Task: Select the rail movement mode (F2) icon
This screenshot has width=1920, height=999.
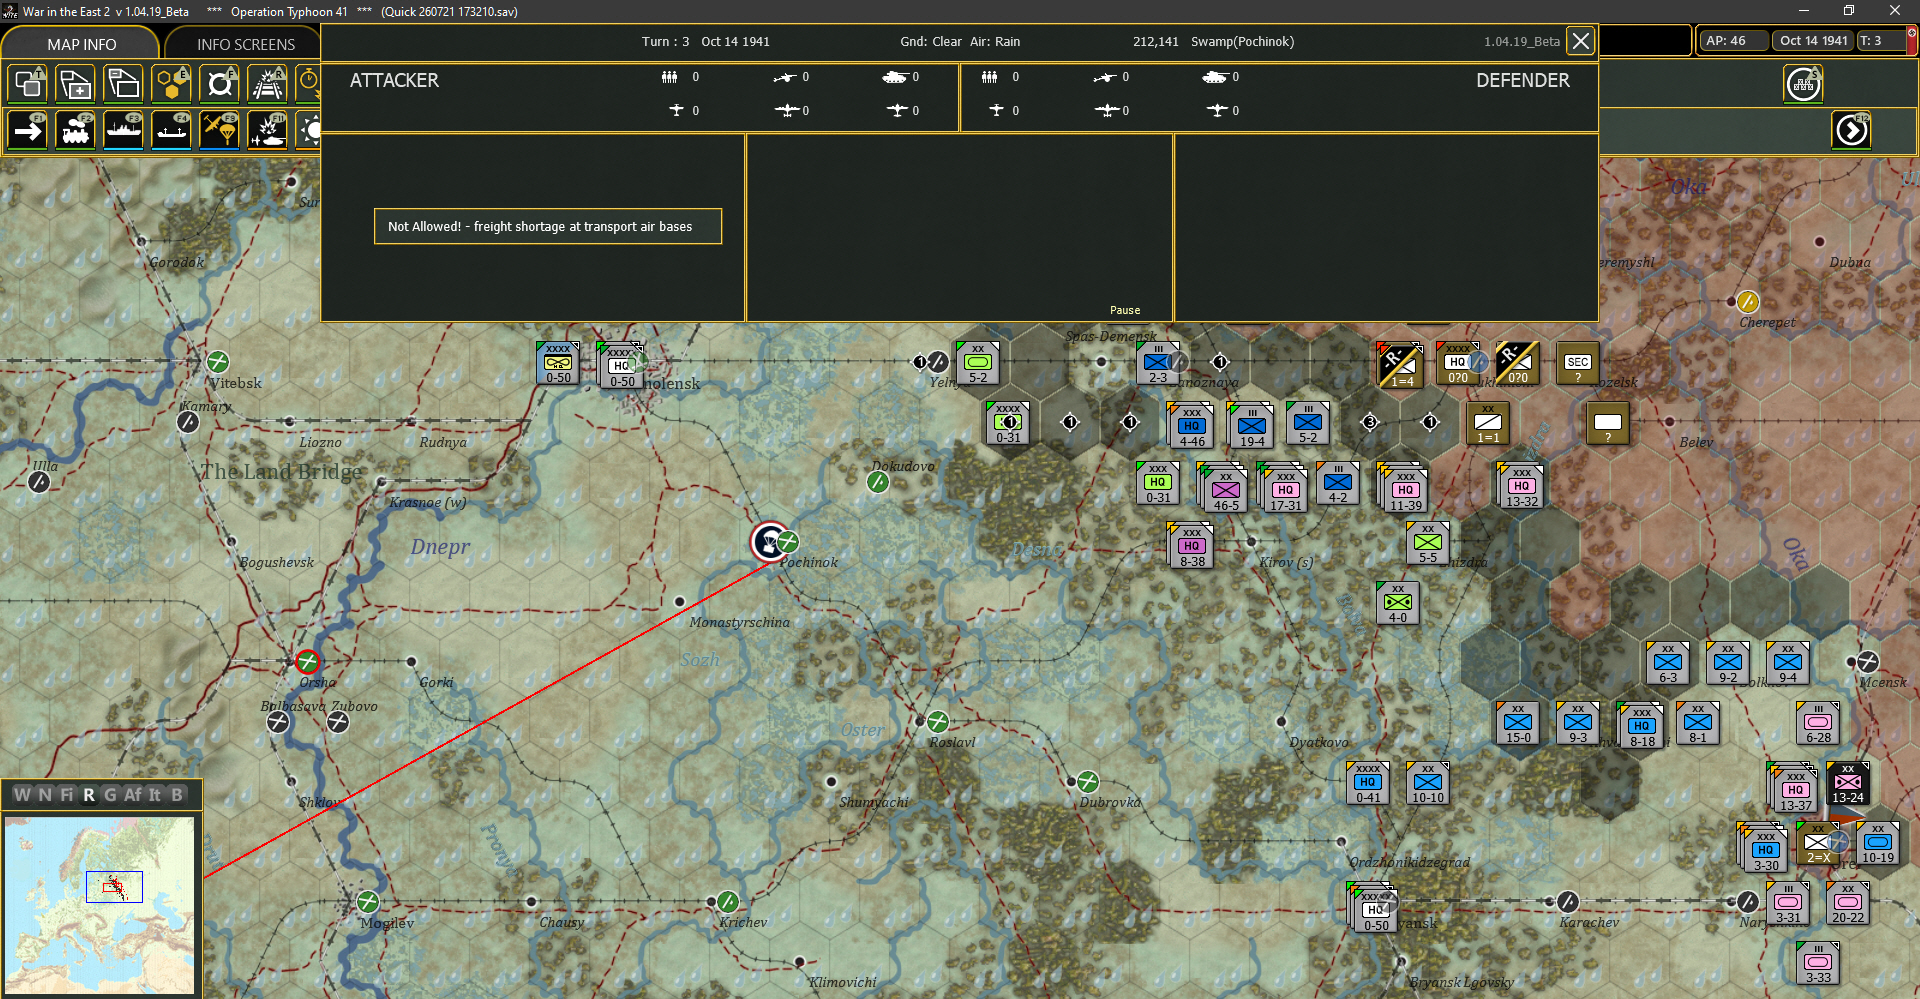Action: [75, 131]
